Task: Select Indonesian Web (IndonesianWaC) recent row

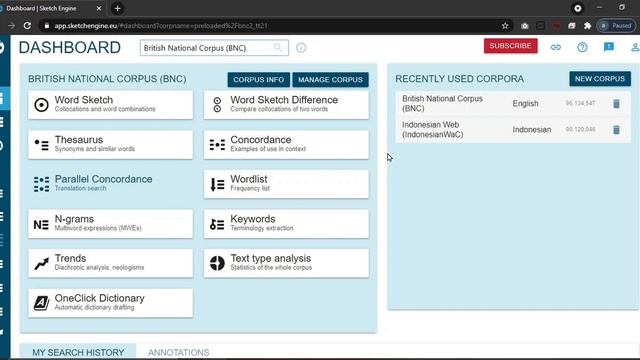Action: click(x=513, y=130)
